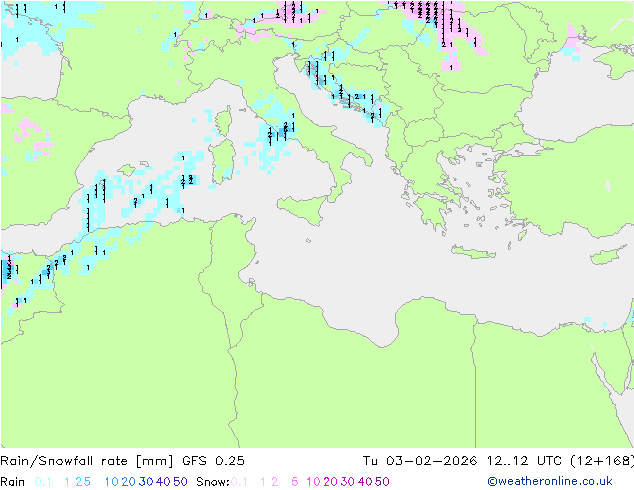Pick the Rain legend value 10
This screenshot has height=490, width=634.
[x=111, y=482]
